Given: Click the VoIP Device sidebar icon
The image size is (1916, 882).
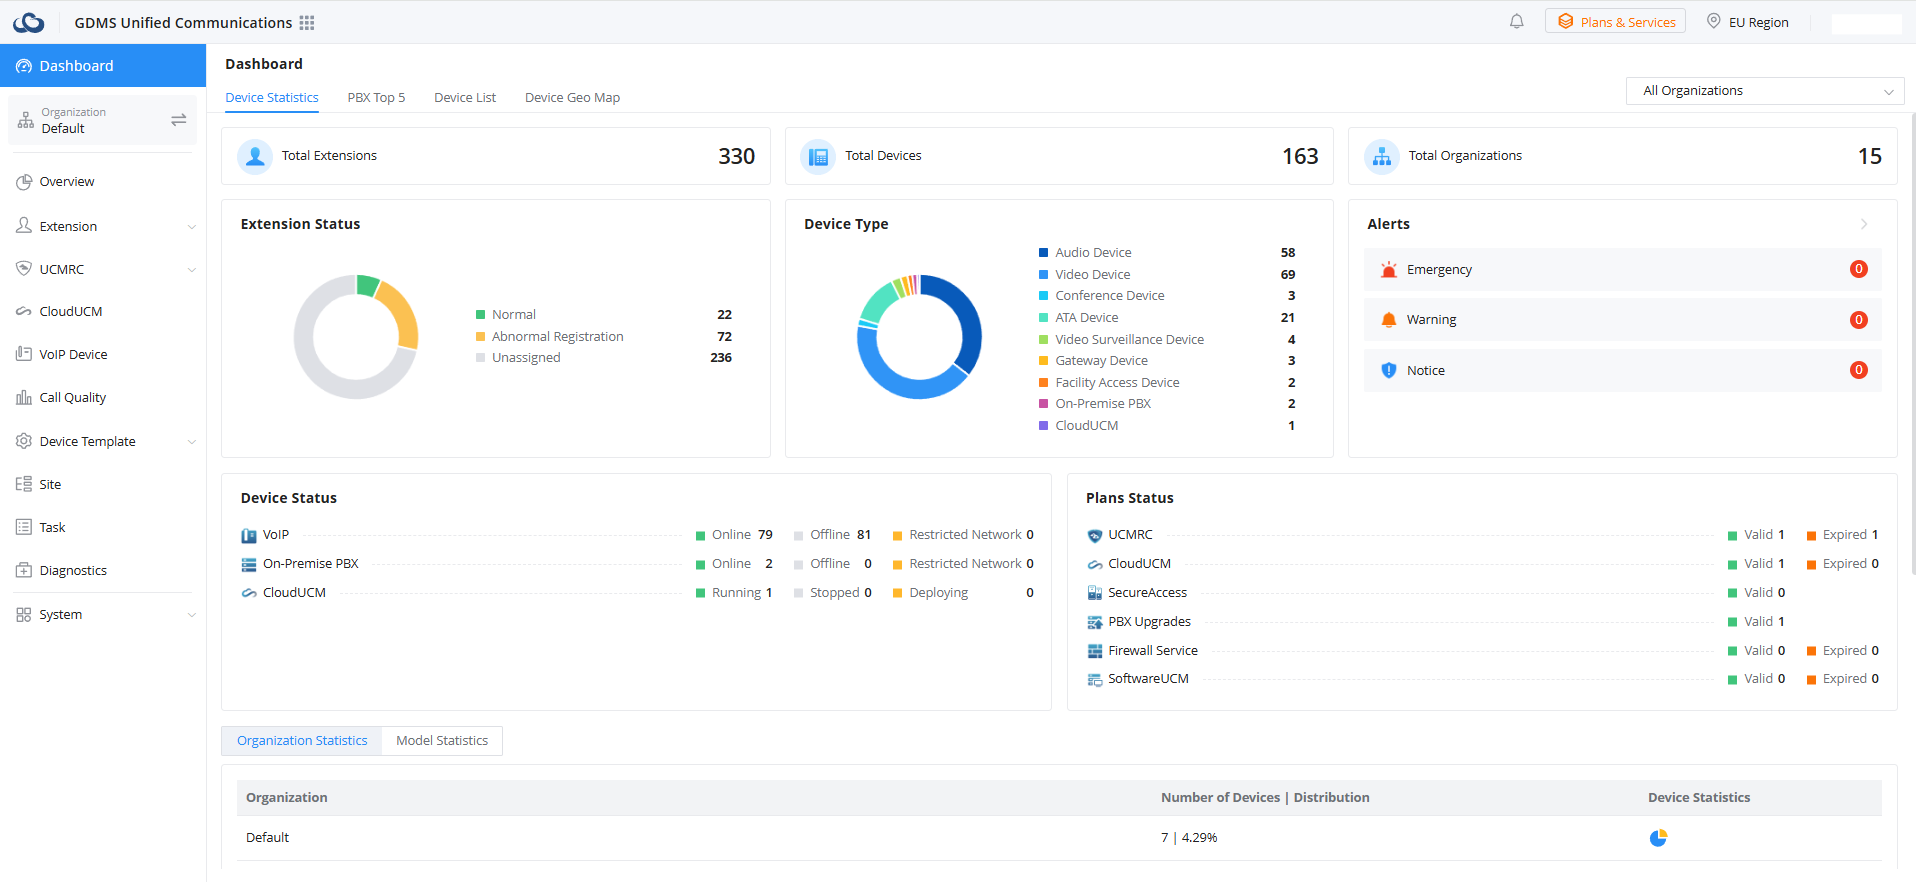Looking at the screenshot, I should tap(24, 354).
